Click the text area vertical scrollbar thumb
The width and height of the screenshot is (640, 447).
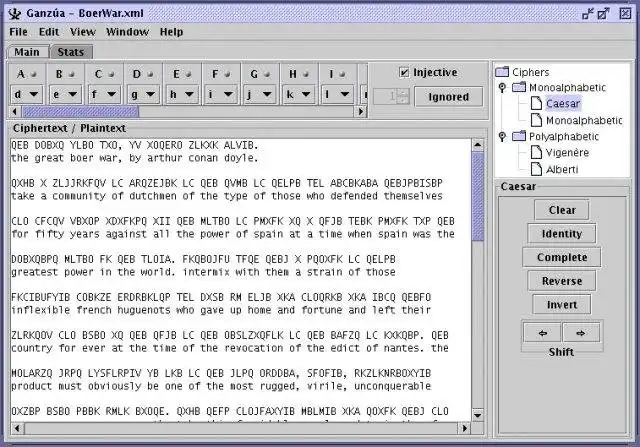click(x=478, y=197)
